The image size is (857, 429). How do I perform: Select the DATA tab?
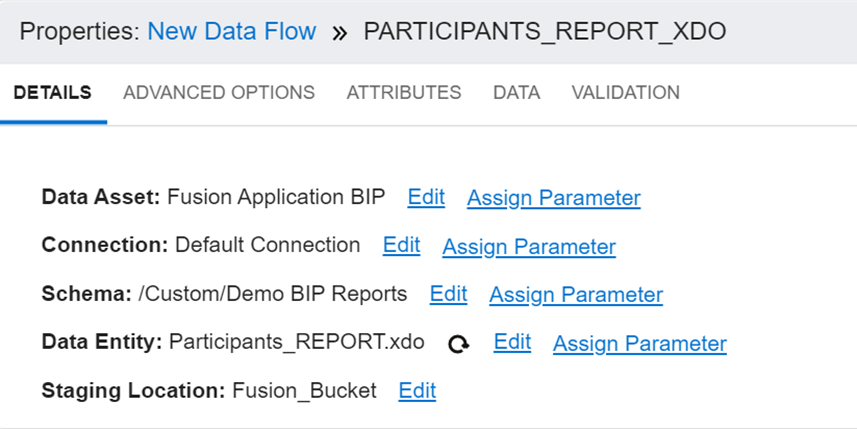click(516, 93)
